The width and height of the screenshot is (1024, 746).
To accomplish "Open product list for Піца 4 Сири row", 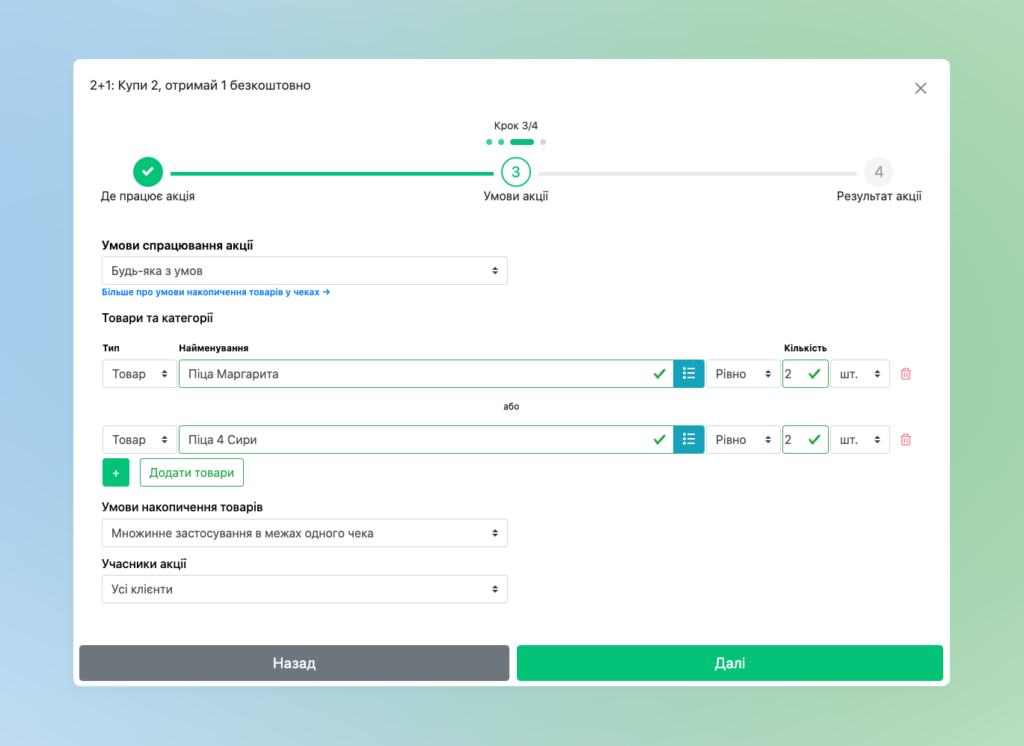I will [688, 440].
